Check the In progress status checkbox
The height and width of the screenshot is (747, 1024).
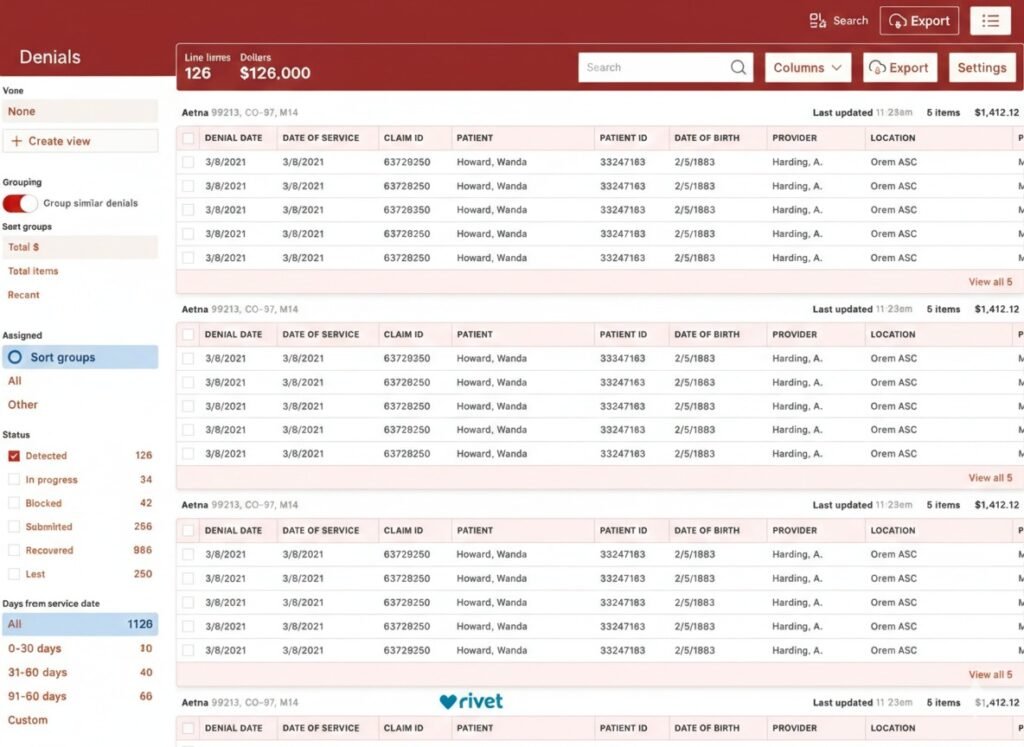coord(14,480)
